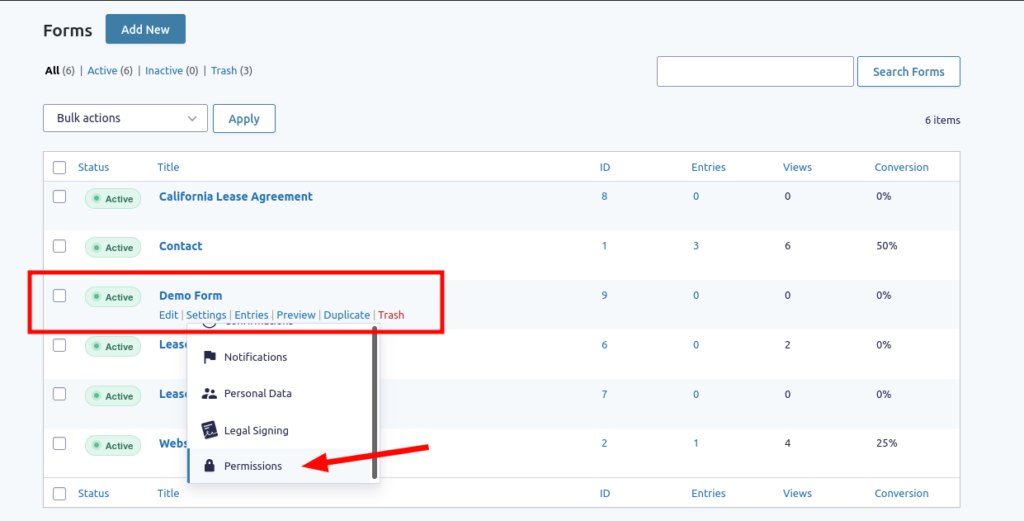Sort by Views column header
The width and height of the screenshot is (1024, 521).
pos(797,167)
